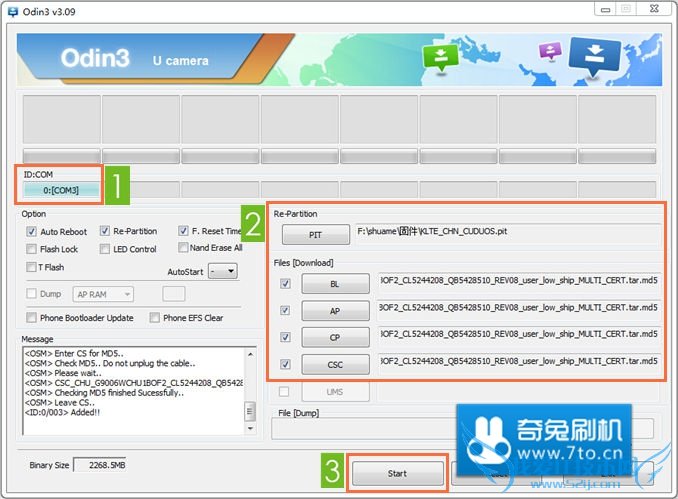678x499 pixels.
Task: Click the Start button
Action: point(397,473)
